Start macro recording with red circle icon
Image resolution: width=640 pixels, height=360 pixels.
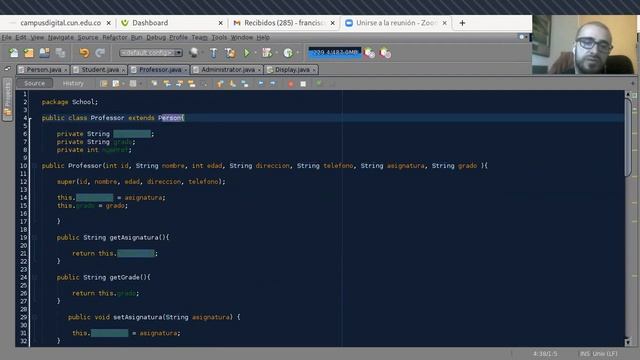pos(291,84)
